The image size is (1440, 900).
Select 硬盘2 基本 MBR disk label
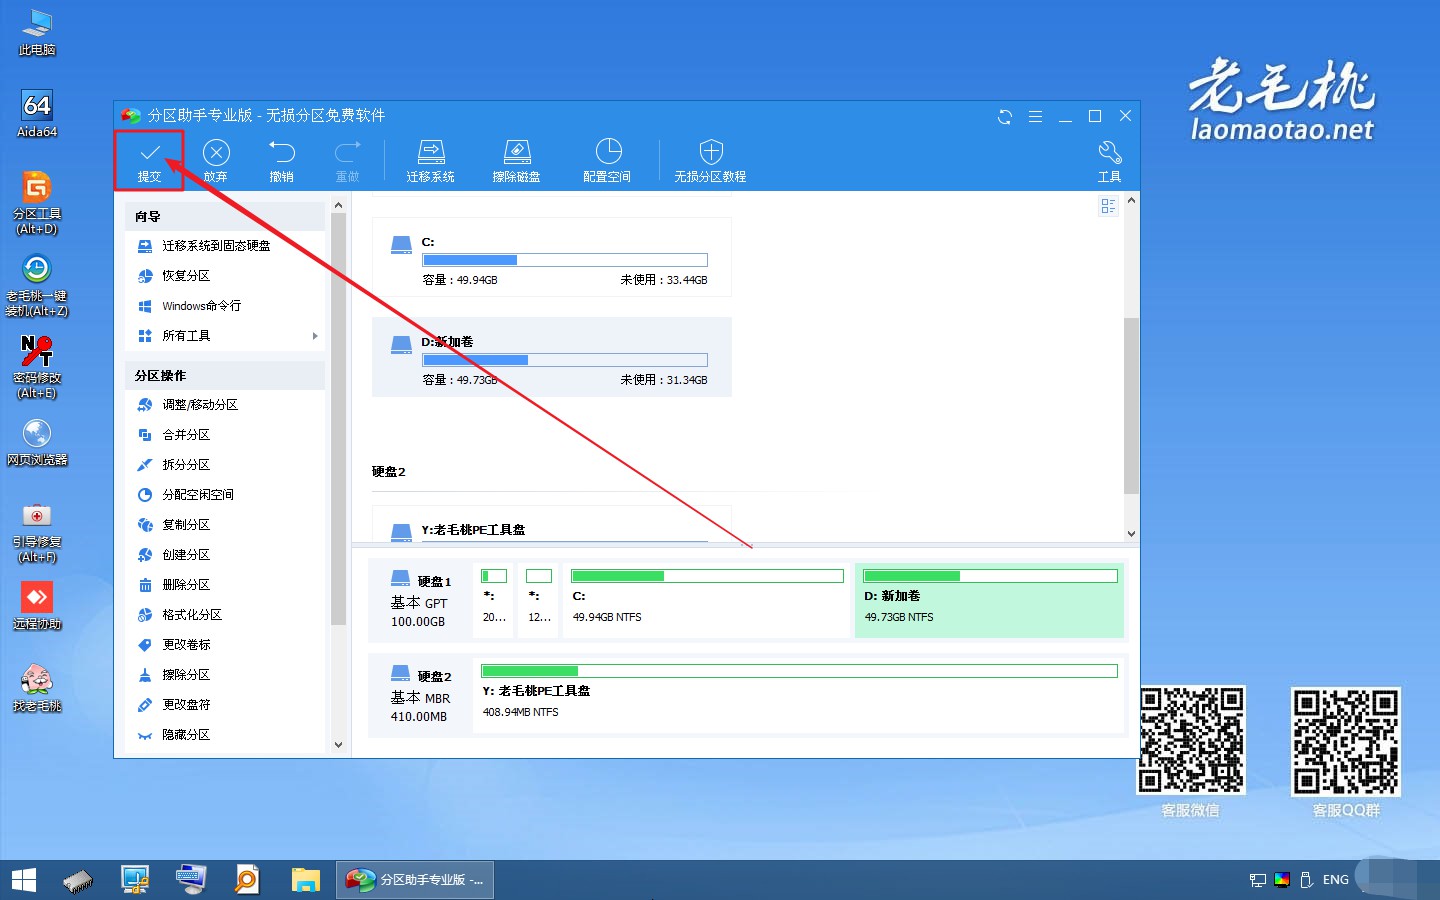pyautogui.click(x=420, y=695)
